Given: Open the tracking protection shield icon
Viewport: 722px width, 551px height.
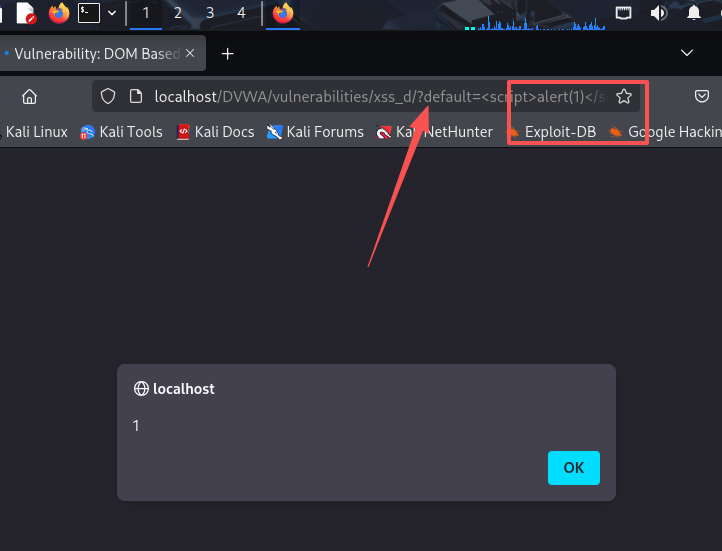Looking at the screenshot, I should 108,96.
